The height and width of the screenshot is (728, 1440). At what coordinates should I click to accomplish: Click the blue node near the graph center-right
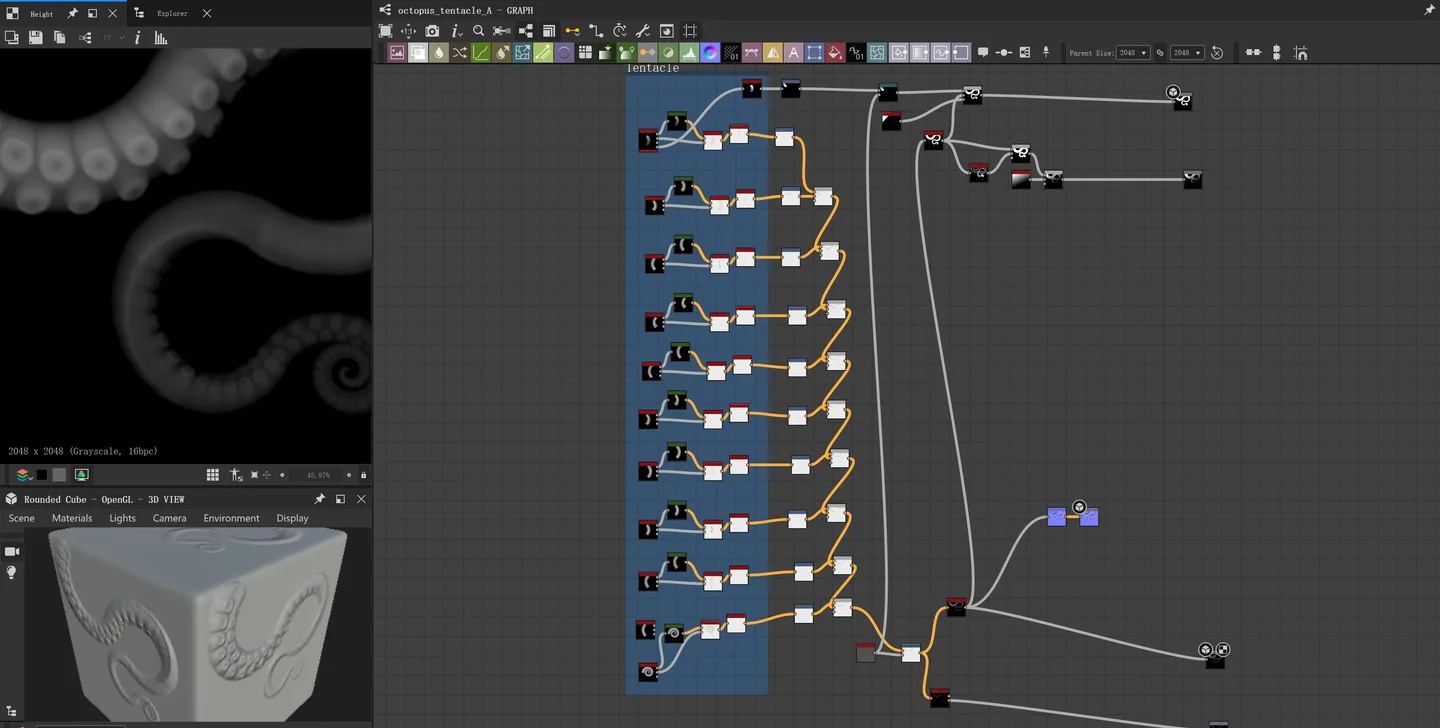1056,517
